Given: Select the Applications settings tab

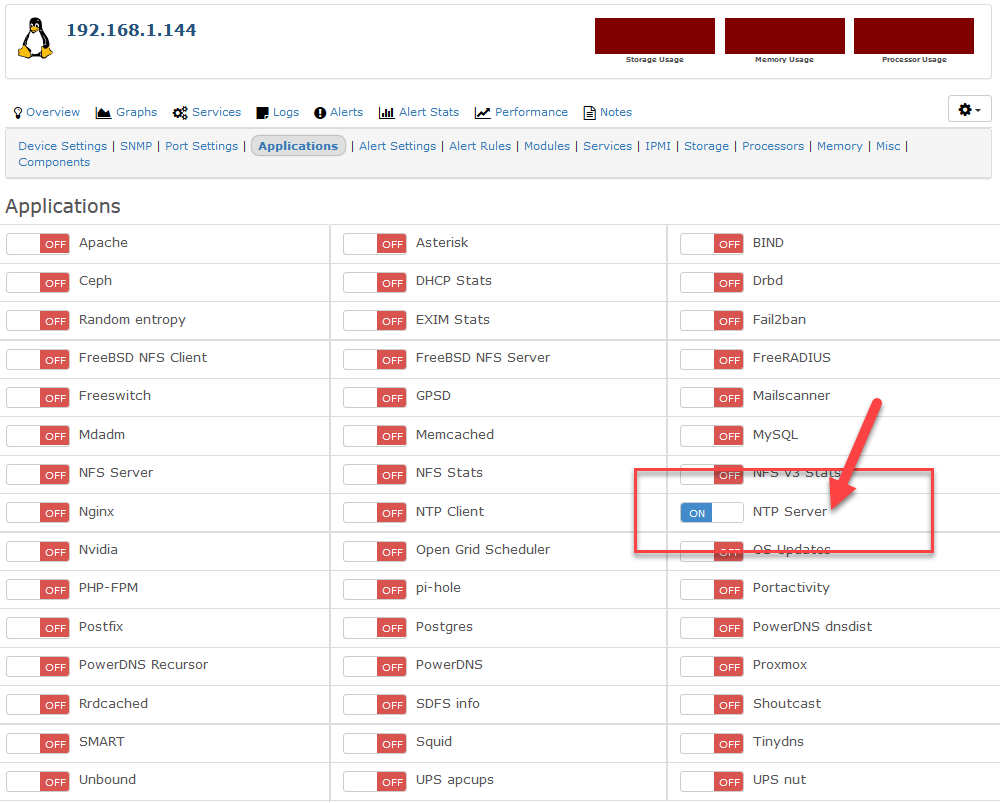Looking at the screenshot, I should click(x=298, y=146).
